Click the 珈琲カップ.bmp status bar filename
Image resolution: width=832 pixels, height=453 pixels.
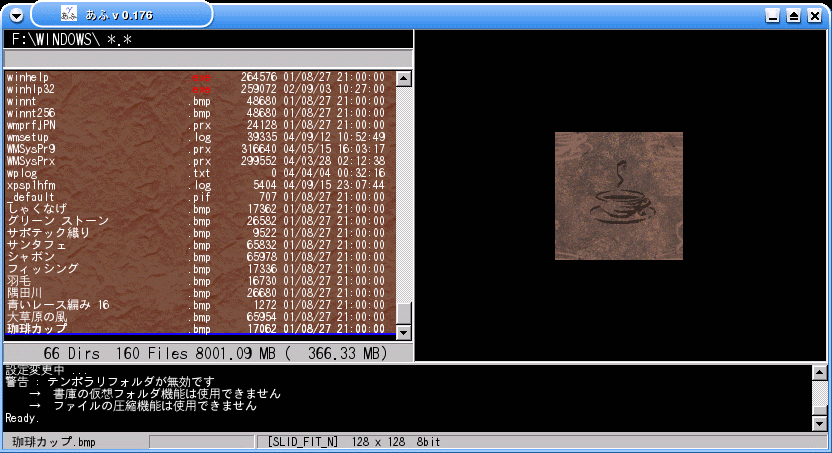[x=54, y=442]
